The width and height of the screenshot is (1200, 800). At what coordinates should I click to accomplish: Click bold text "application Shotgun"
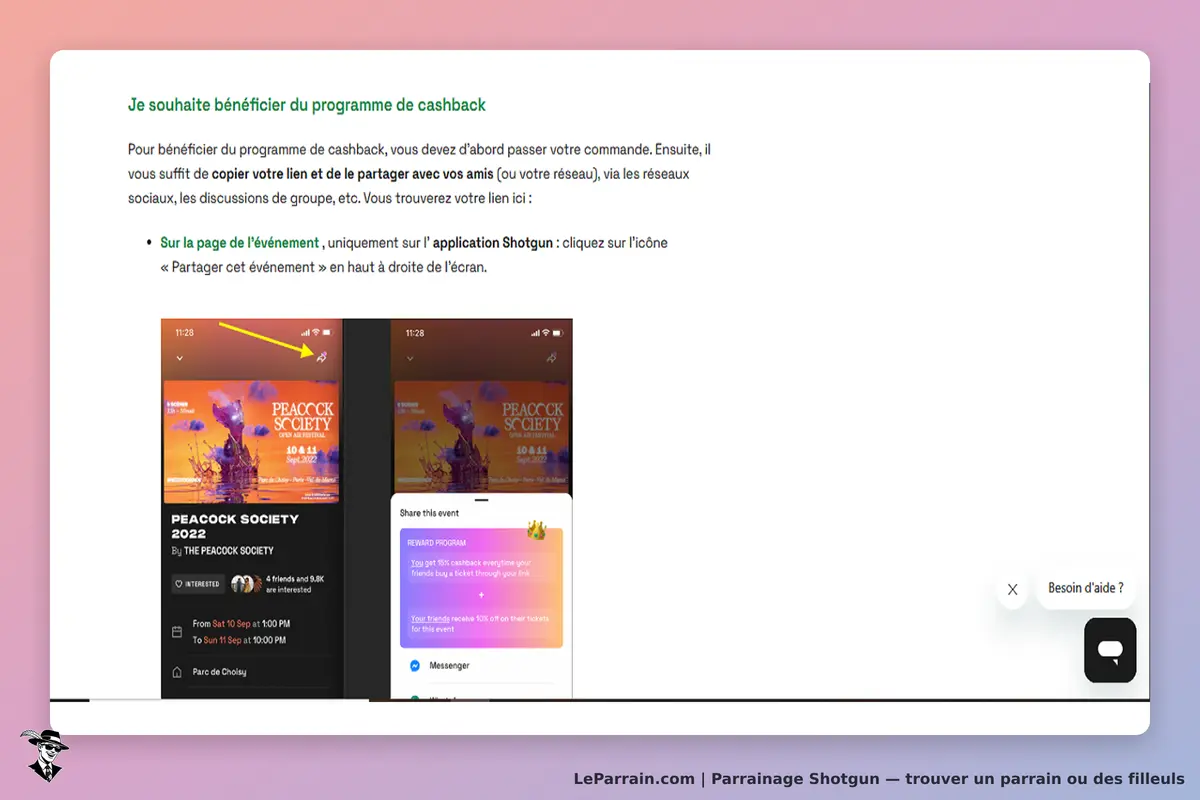pyautogui.click(x=493, y=243)
